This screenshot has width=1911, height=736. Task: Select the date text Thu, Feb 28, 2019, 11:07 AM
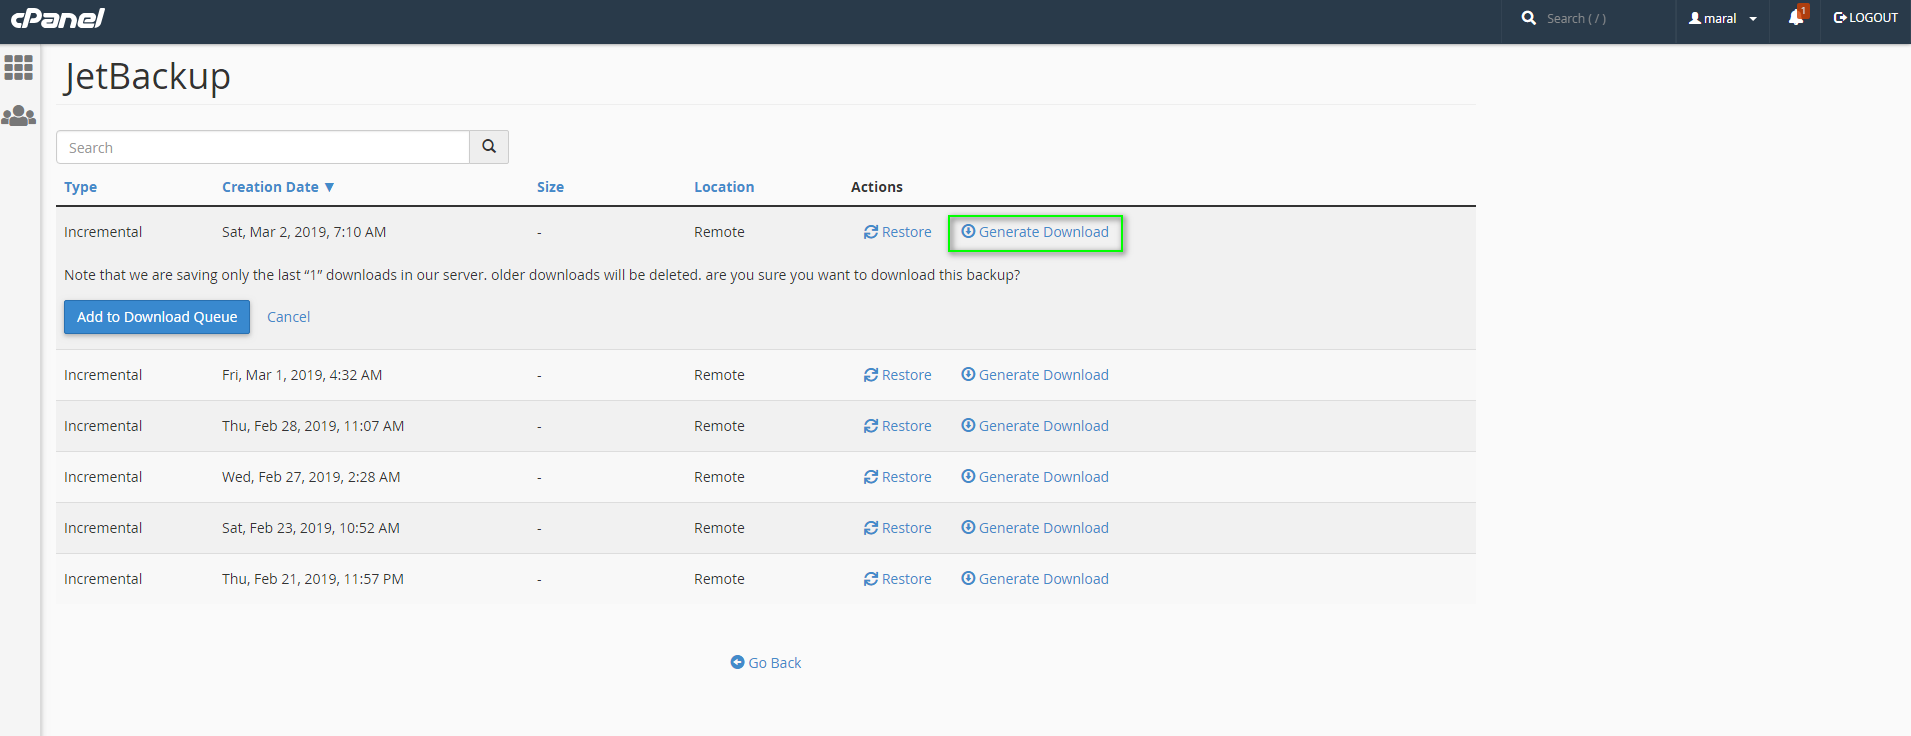click(313, 426)
